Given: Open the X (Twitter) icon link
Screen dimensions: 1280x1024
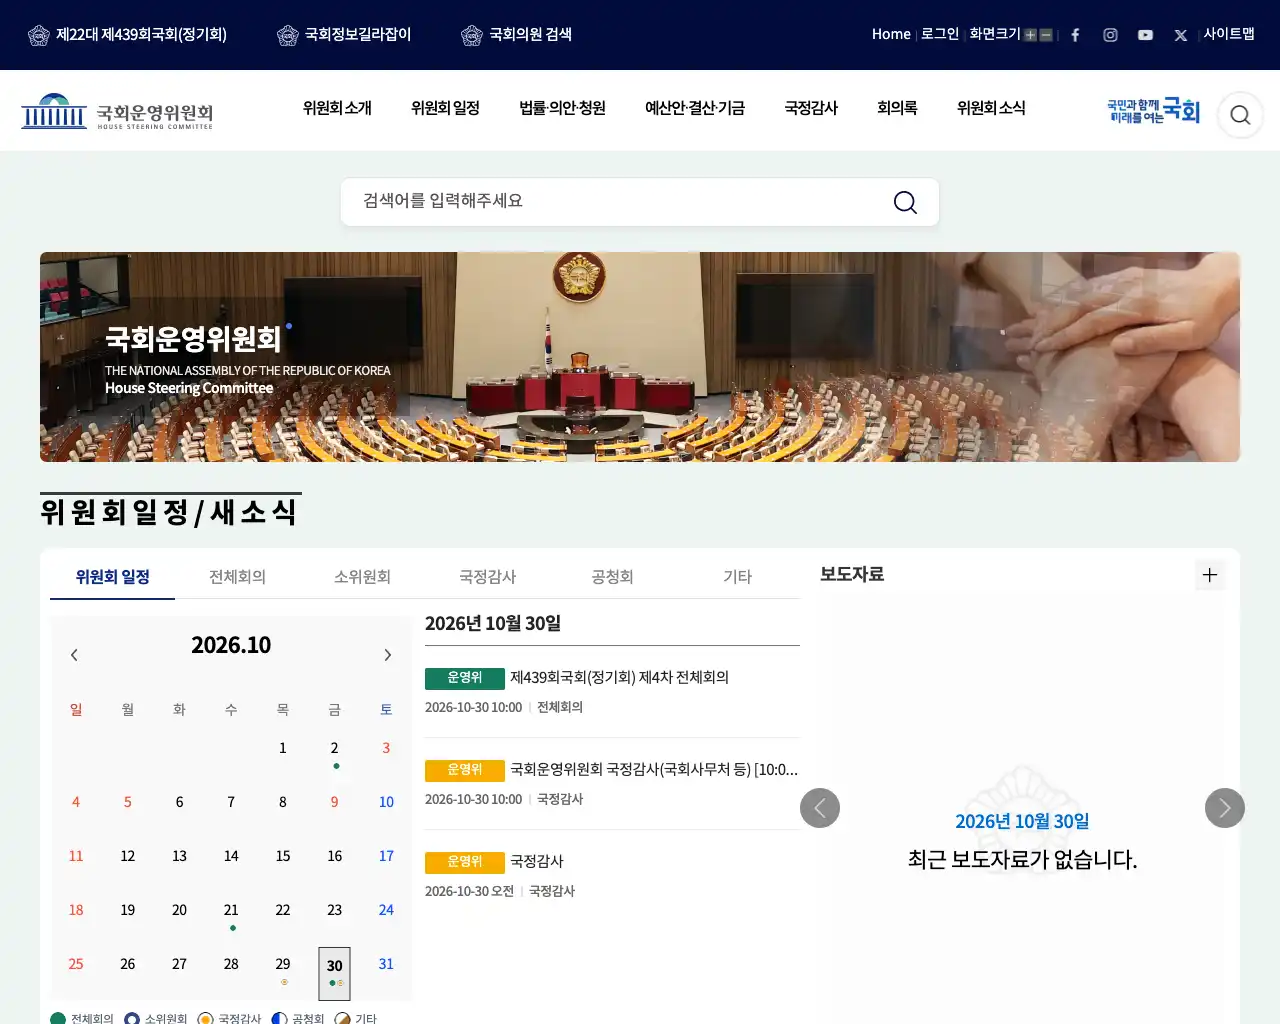Looking at the screenshot, I should 1181,35.
